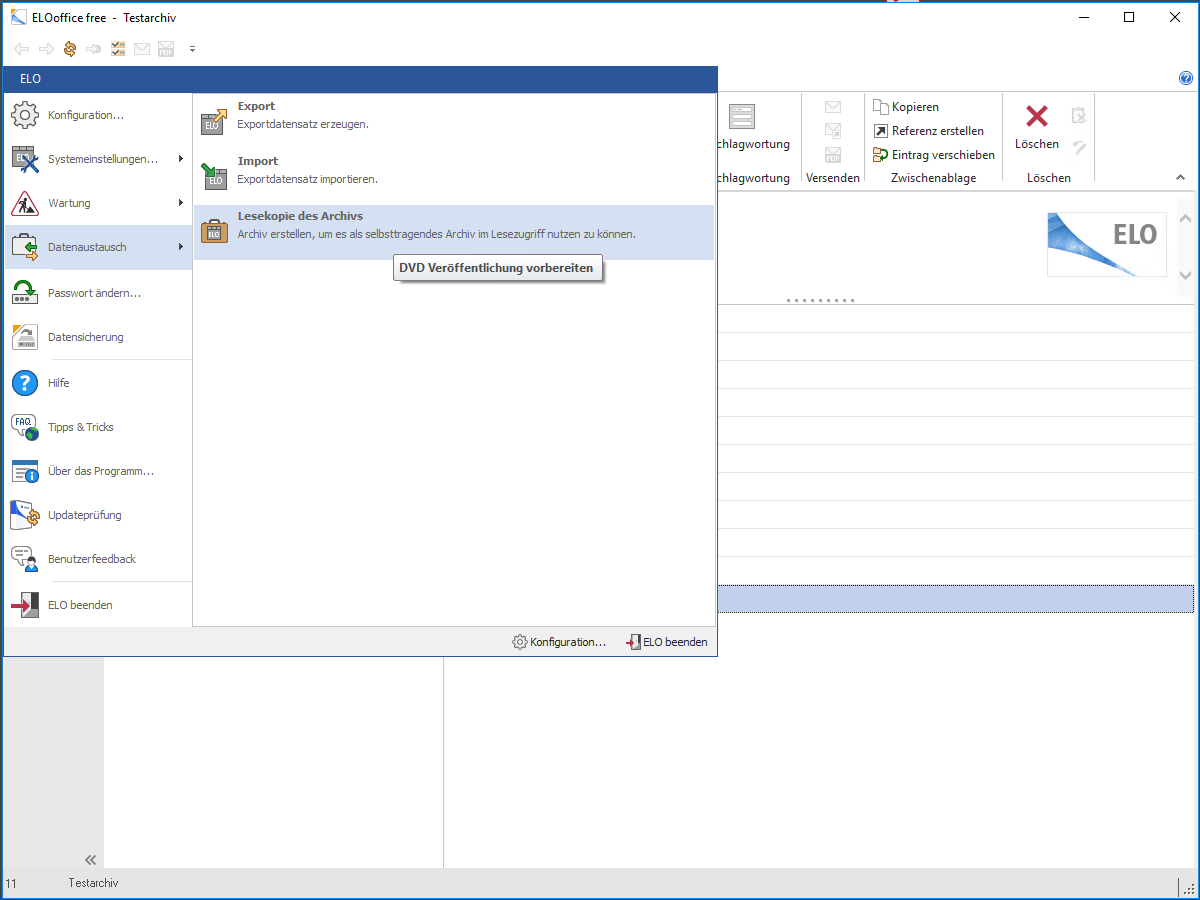The height and width of the screenshot is (900, 1200).
Task: Click the Hilfe question mark icon
Action: [25, 383]
